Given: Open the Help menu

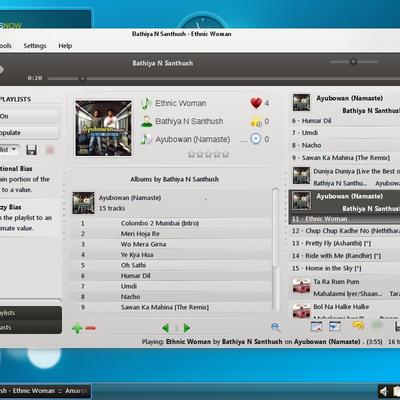Looking at the screenshot, I should (x=65, y=46).
